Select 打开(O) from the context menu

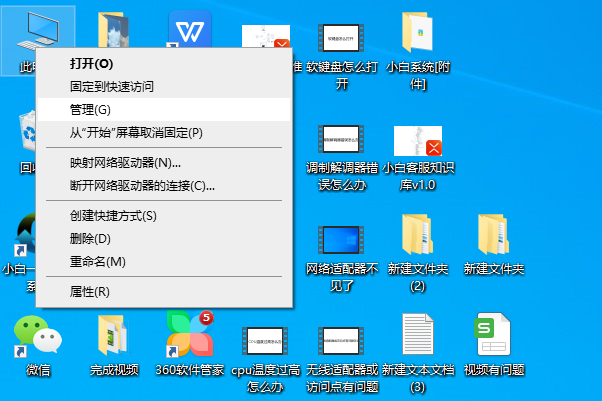(91, 63)
